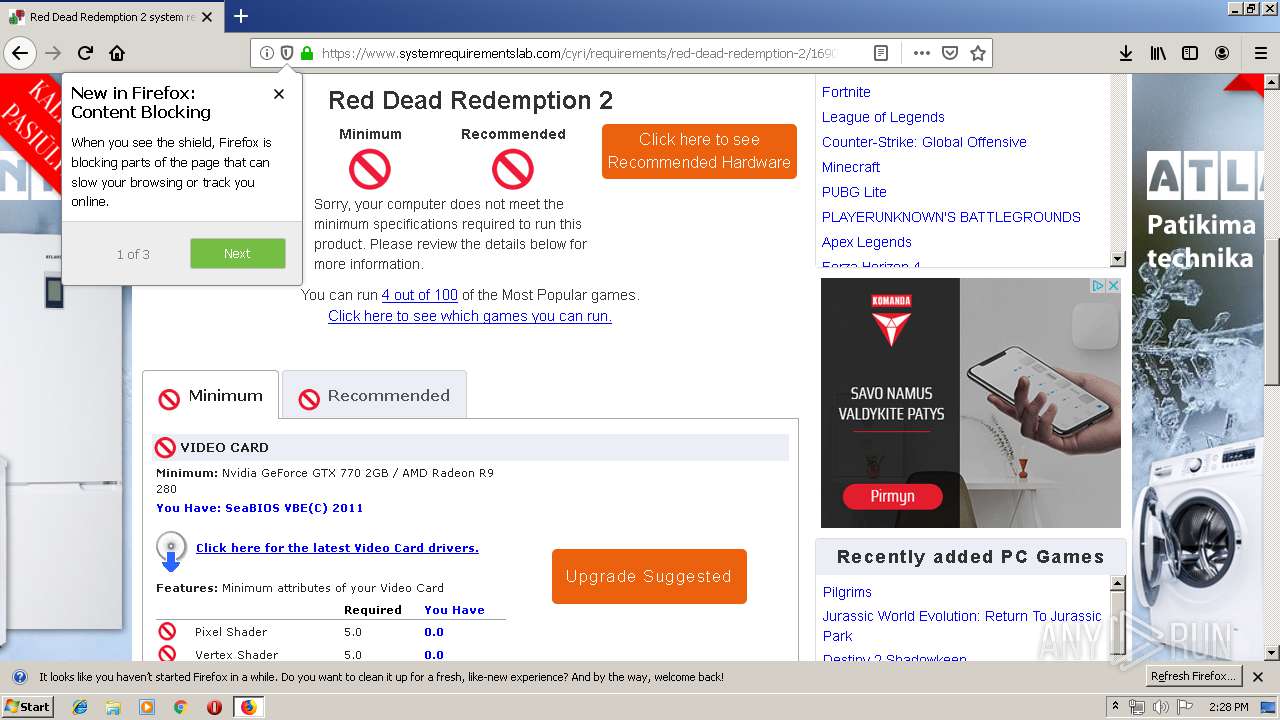Image resolution: width=1280 pixels, height=720 pixels.
Task: Show the sidebars icon
Action: (x=1190, y=53)
